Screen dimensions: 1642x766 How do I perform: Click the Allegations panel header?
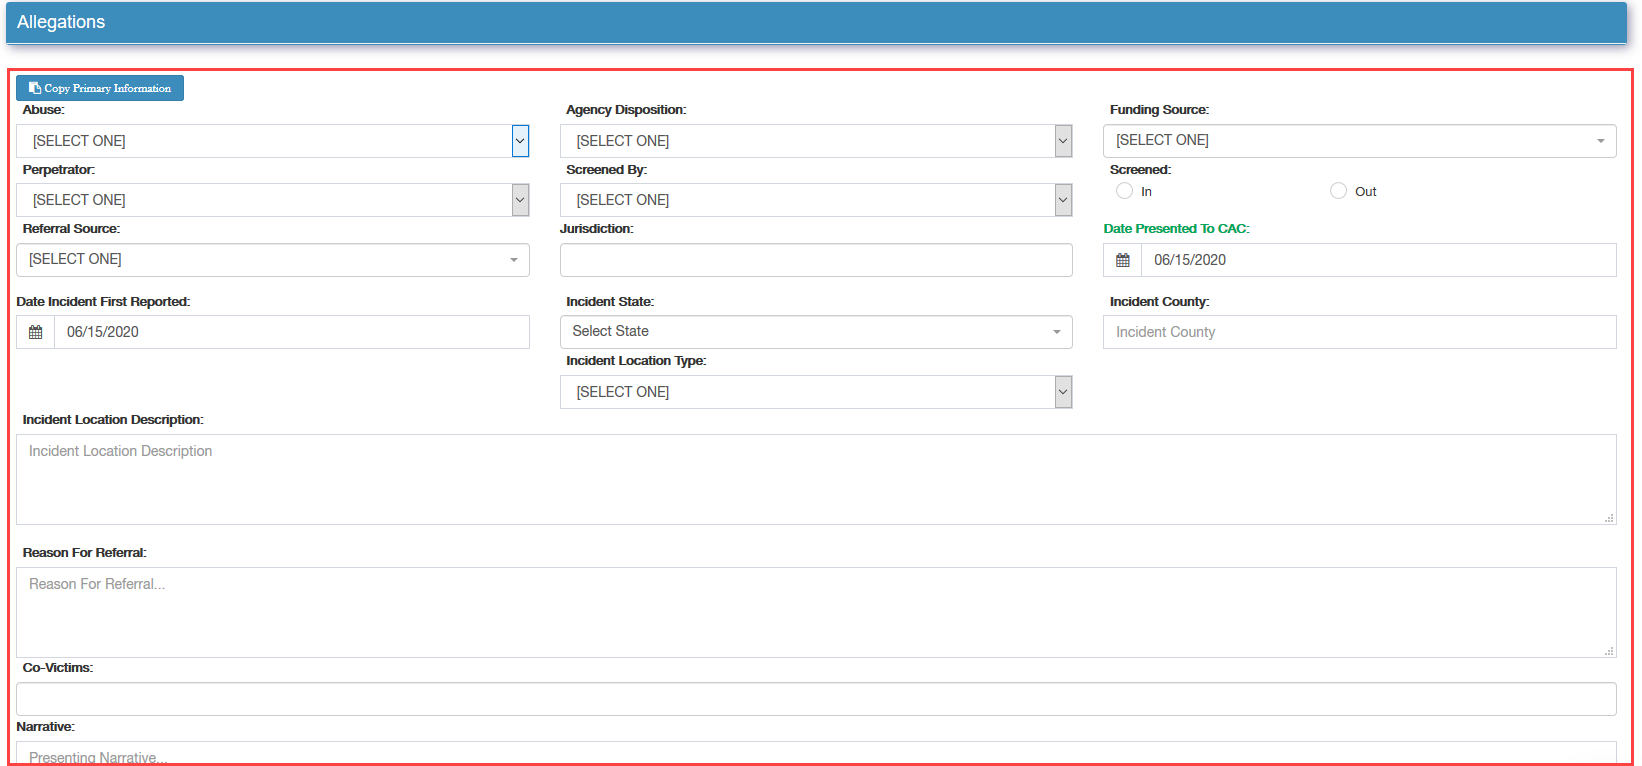pos(816,22)
